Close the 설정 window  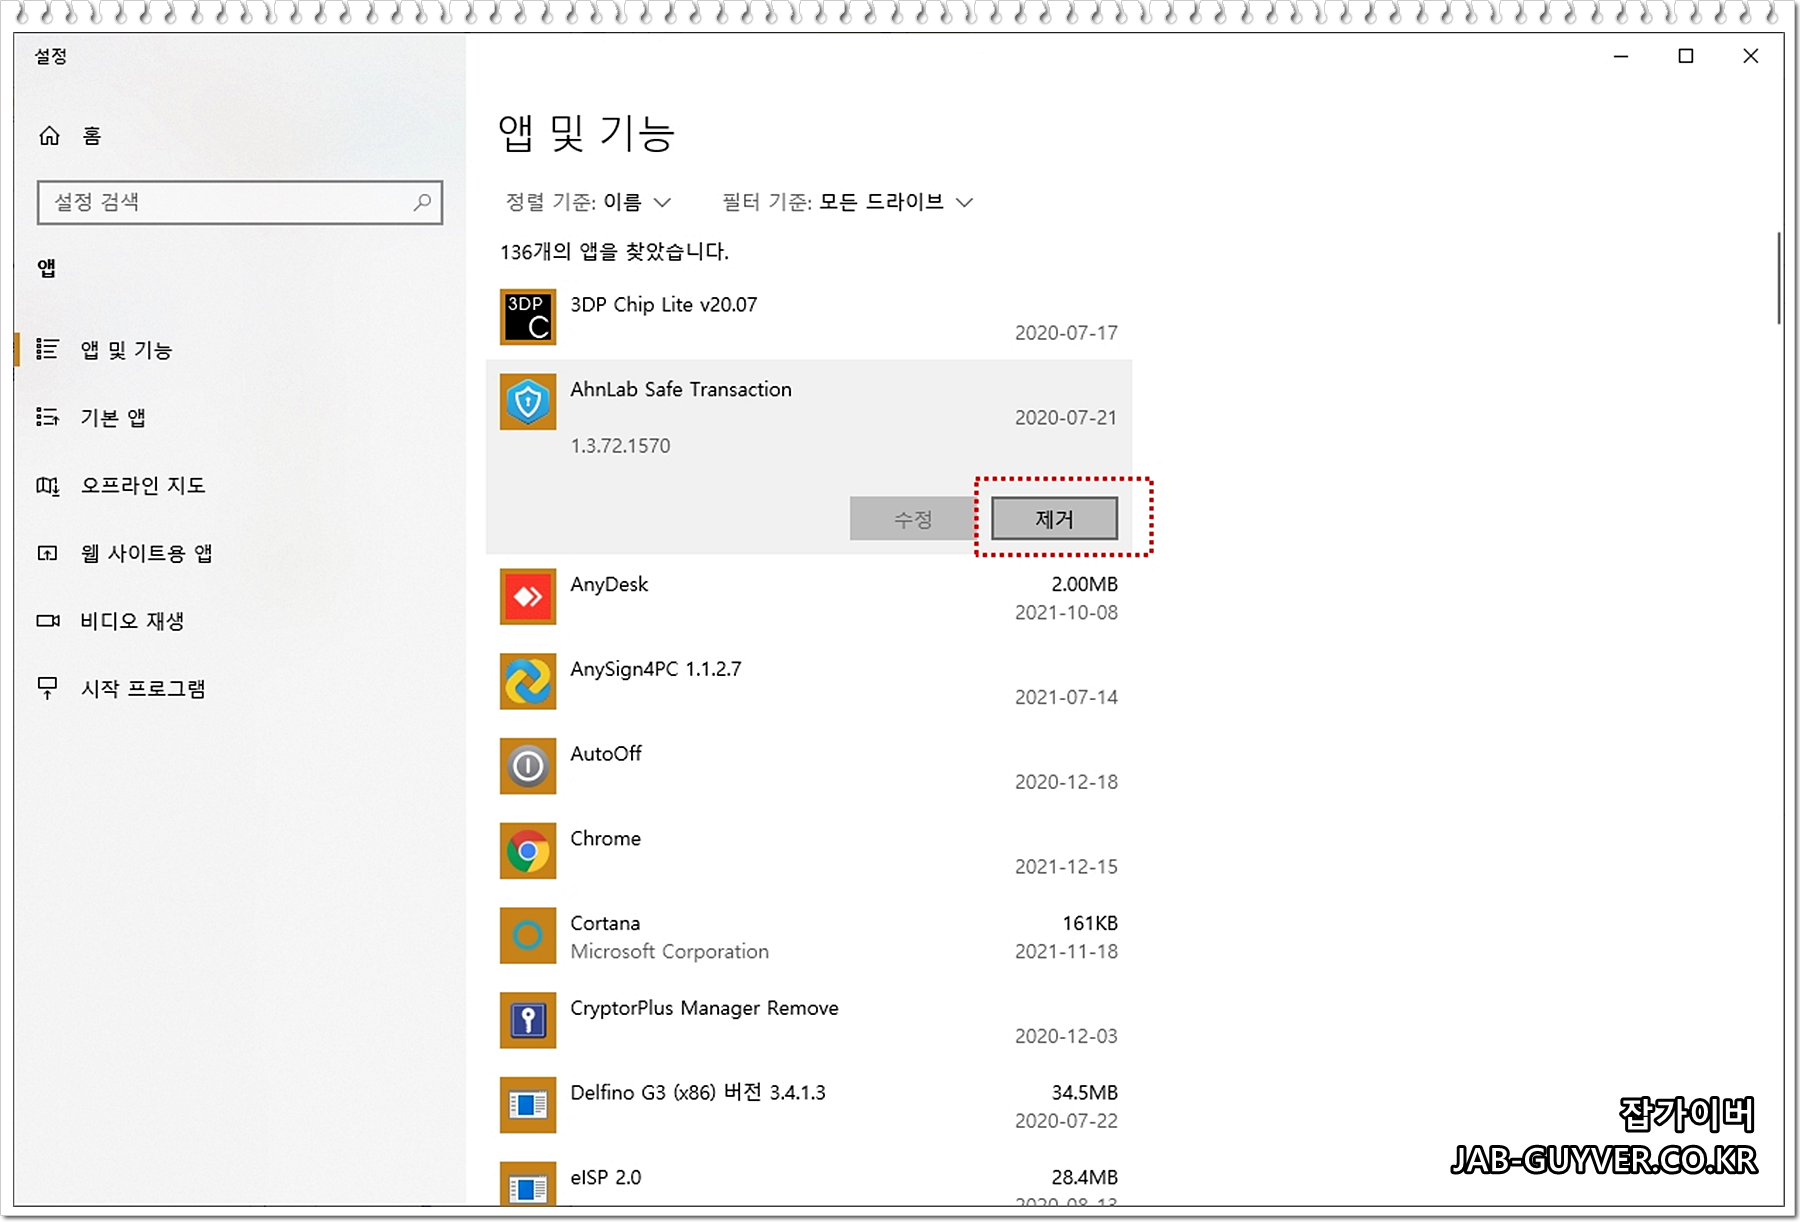pyautogui.click(x=1750, y=56)
